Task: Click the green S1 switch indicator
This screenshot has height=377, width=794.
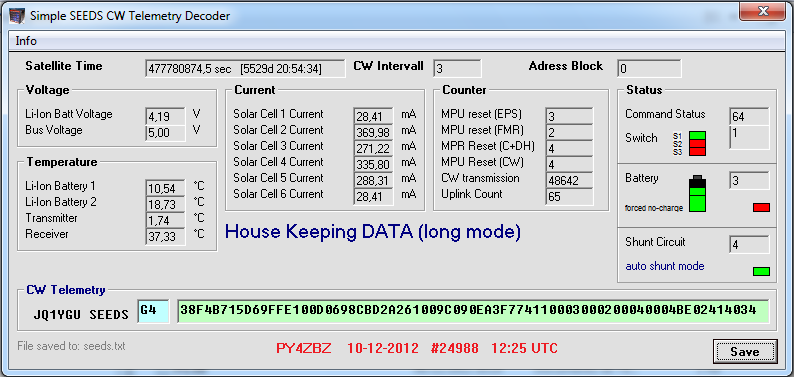Action: coord(697,136)
